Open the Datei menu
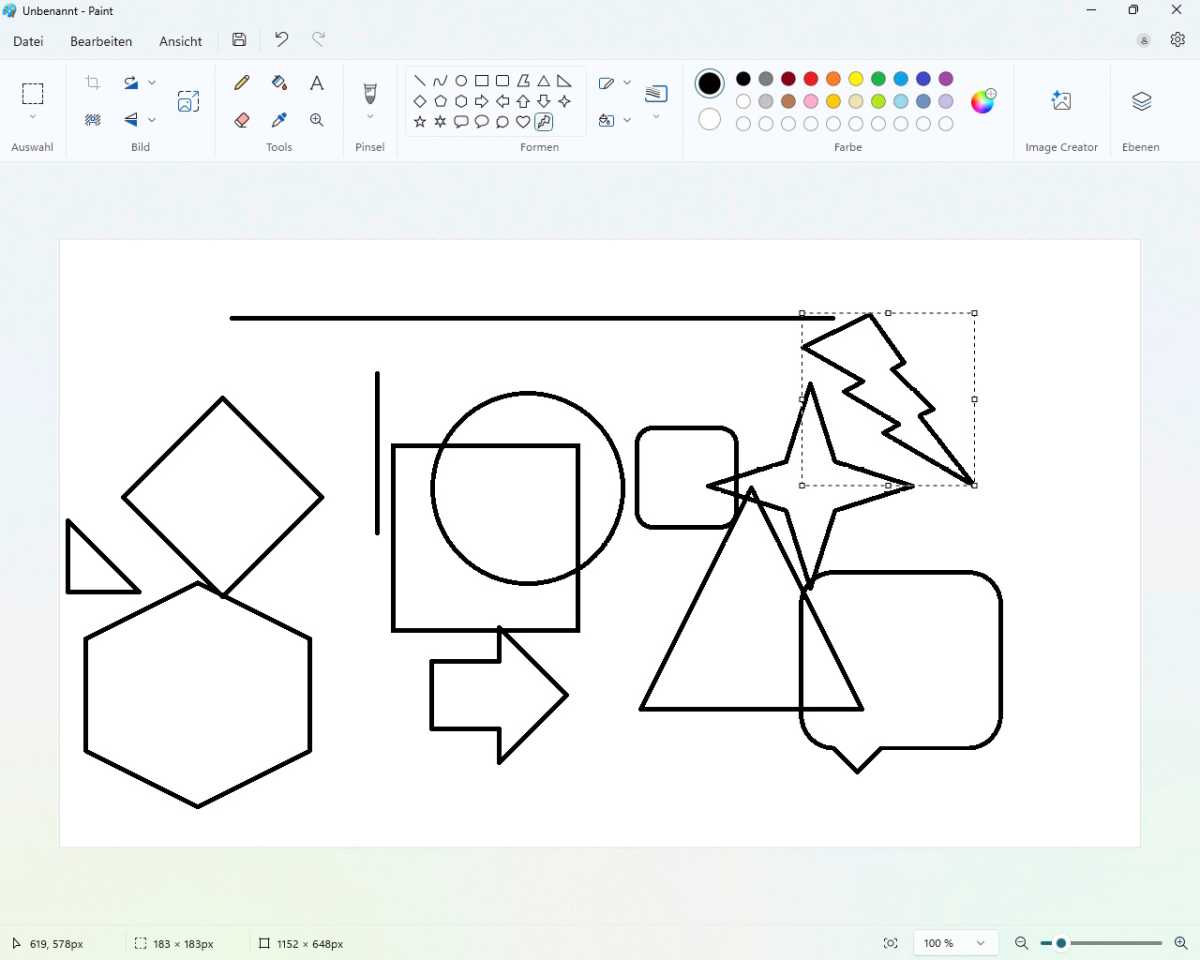This screenshot has height=960, width=1200. 28,41
